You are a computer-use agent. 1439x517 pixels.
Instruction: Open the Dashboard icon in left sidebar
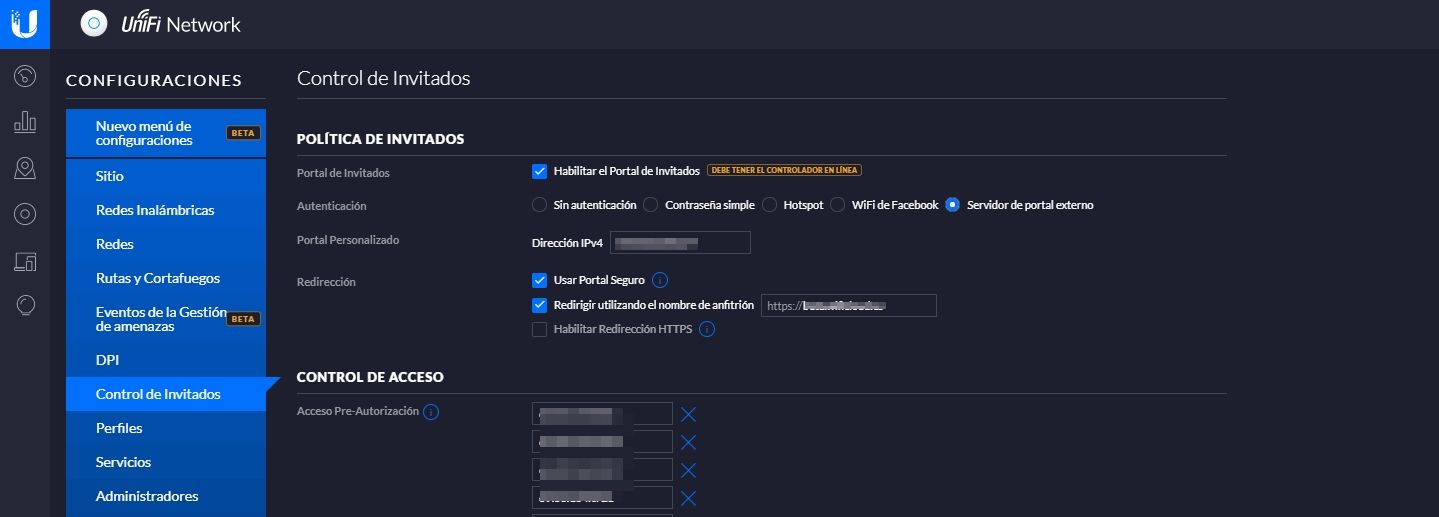[x=25, y=76]
